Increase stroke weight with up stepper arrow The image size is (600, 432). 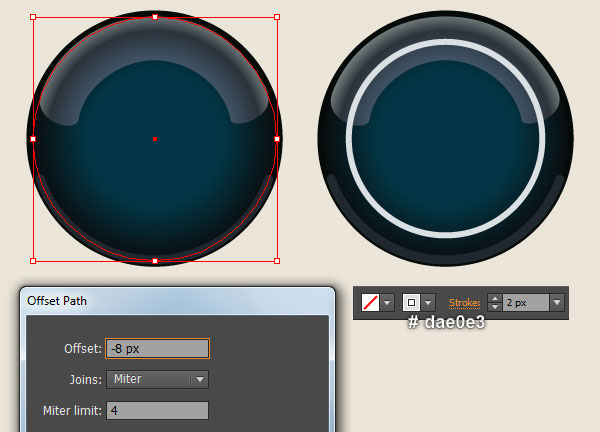coord(495,298)
